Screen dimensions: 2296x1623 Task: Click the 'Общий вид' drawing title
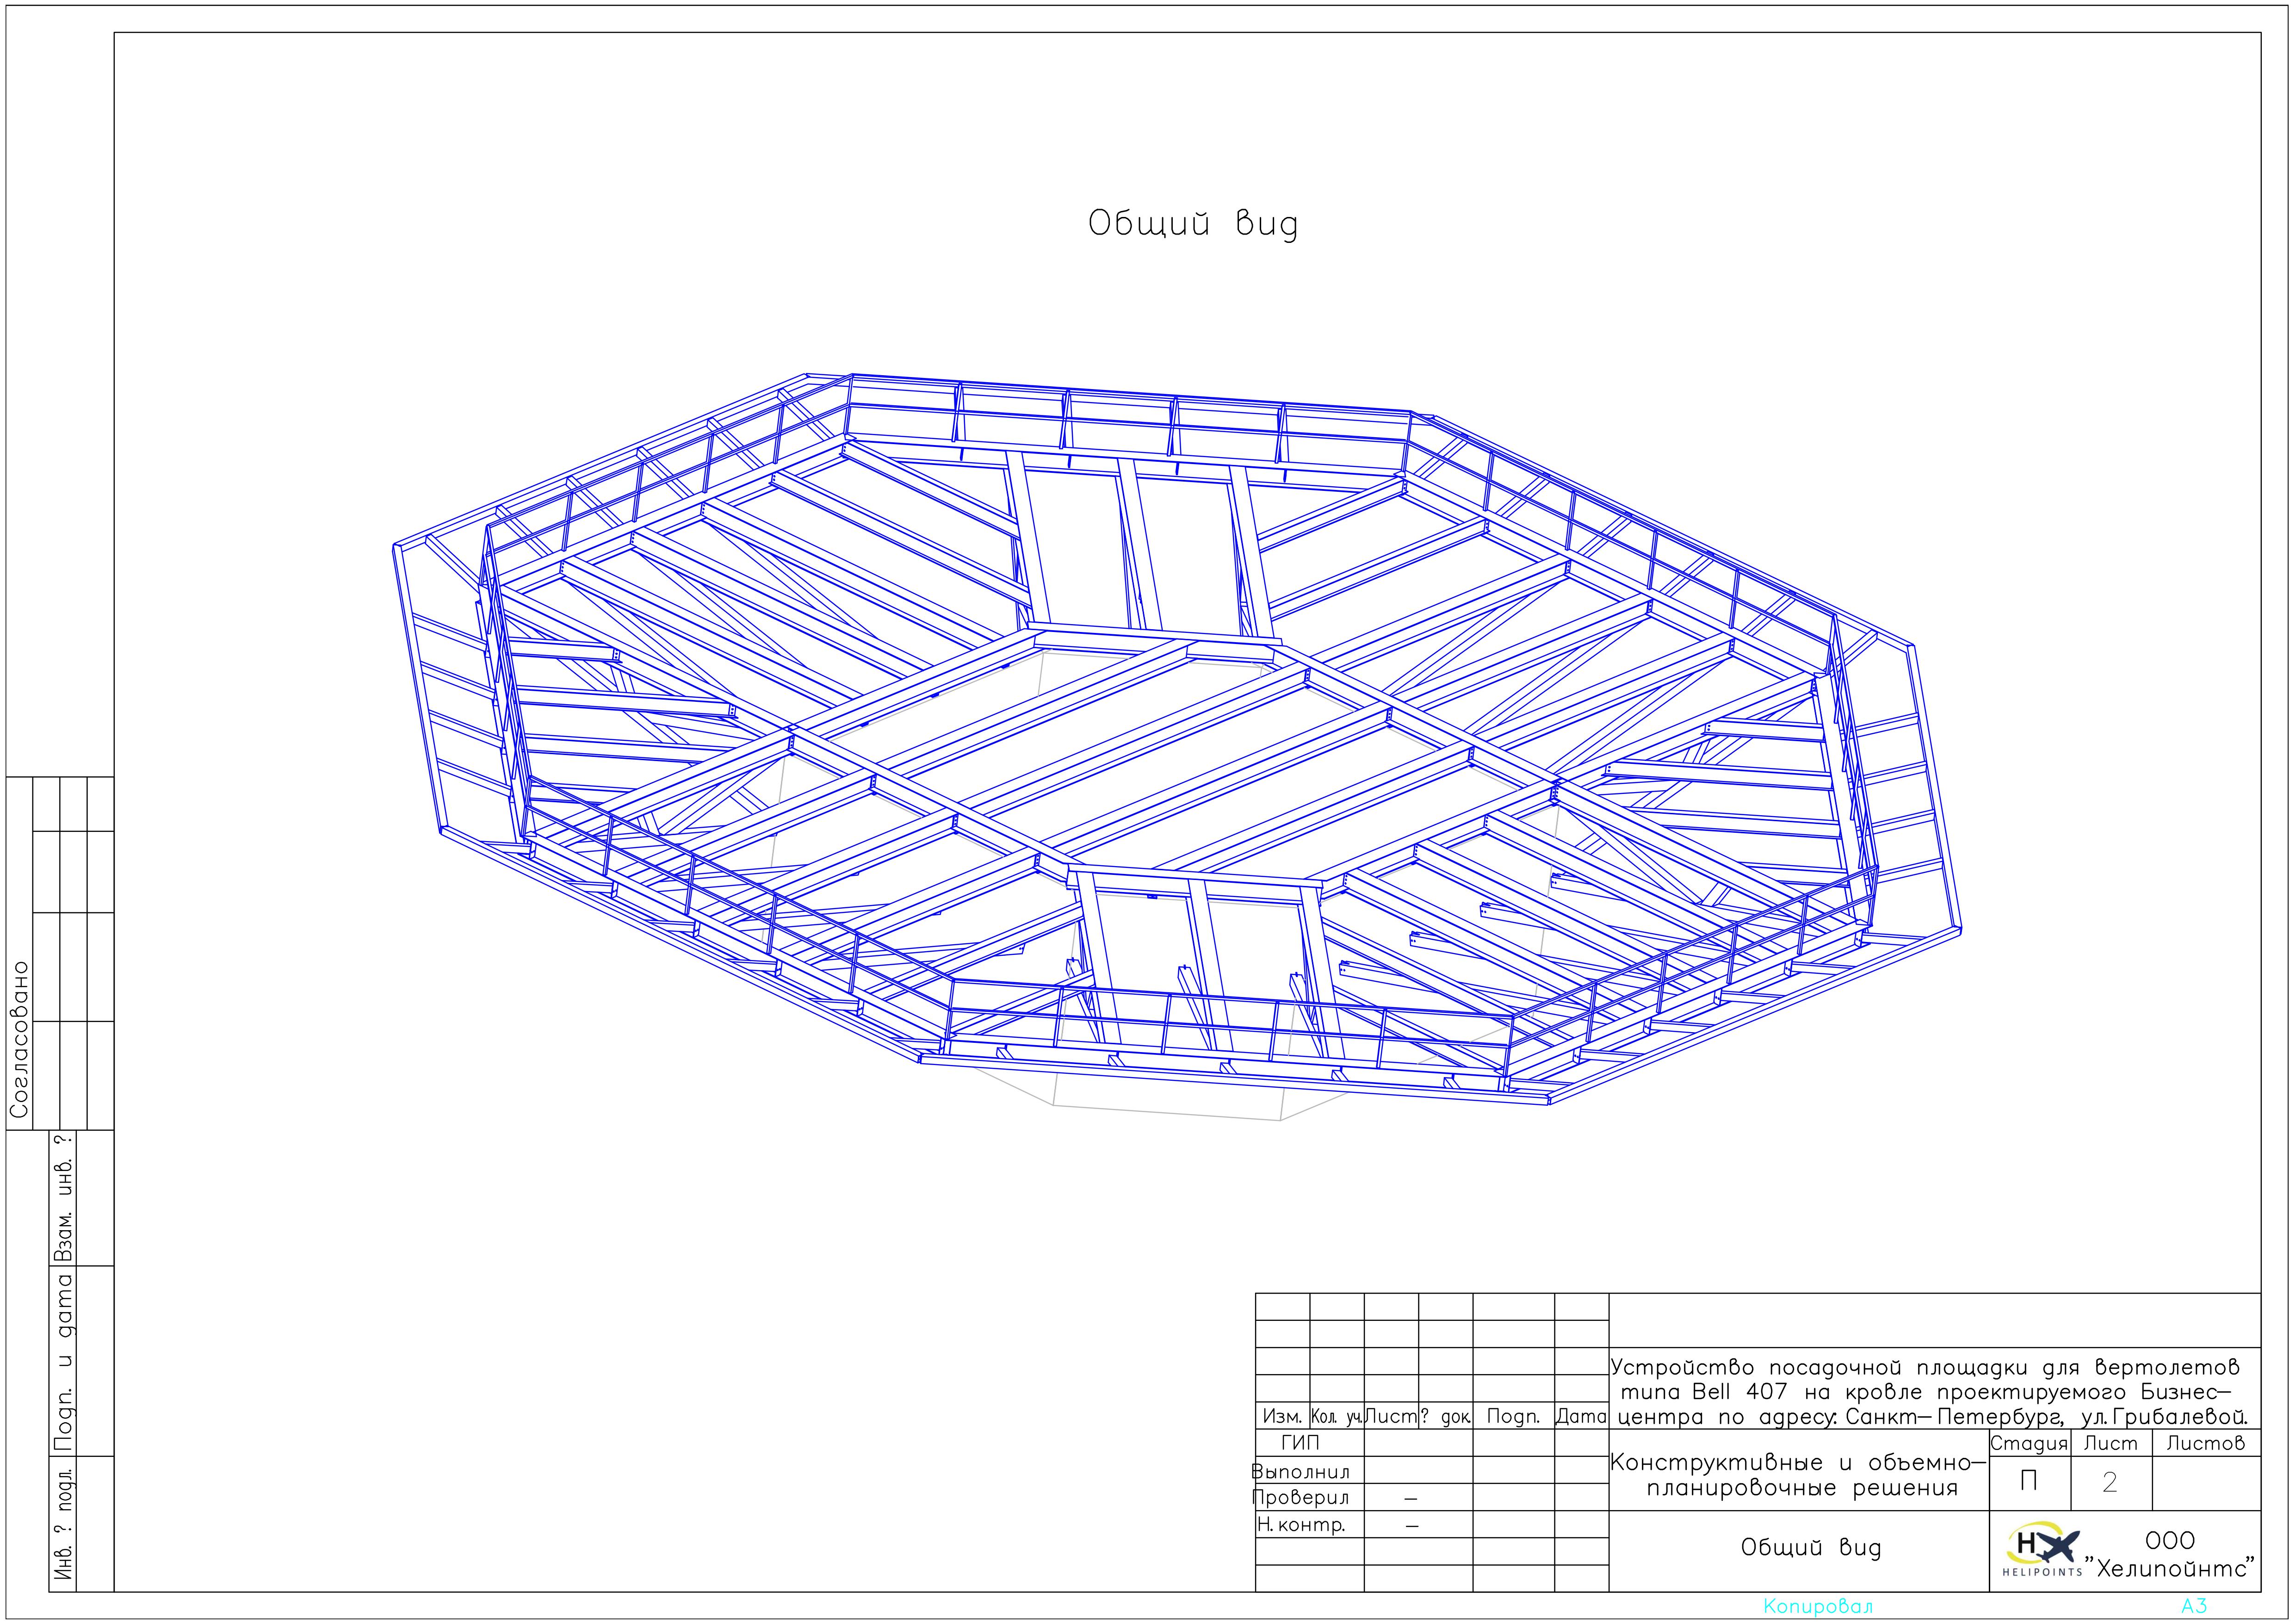point(1193,224)
